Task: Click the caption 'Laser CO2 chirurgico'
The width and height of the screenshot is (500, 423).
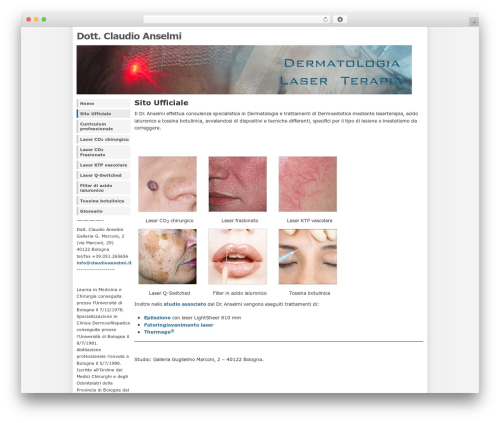Action: coord(169,221)
